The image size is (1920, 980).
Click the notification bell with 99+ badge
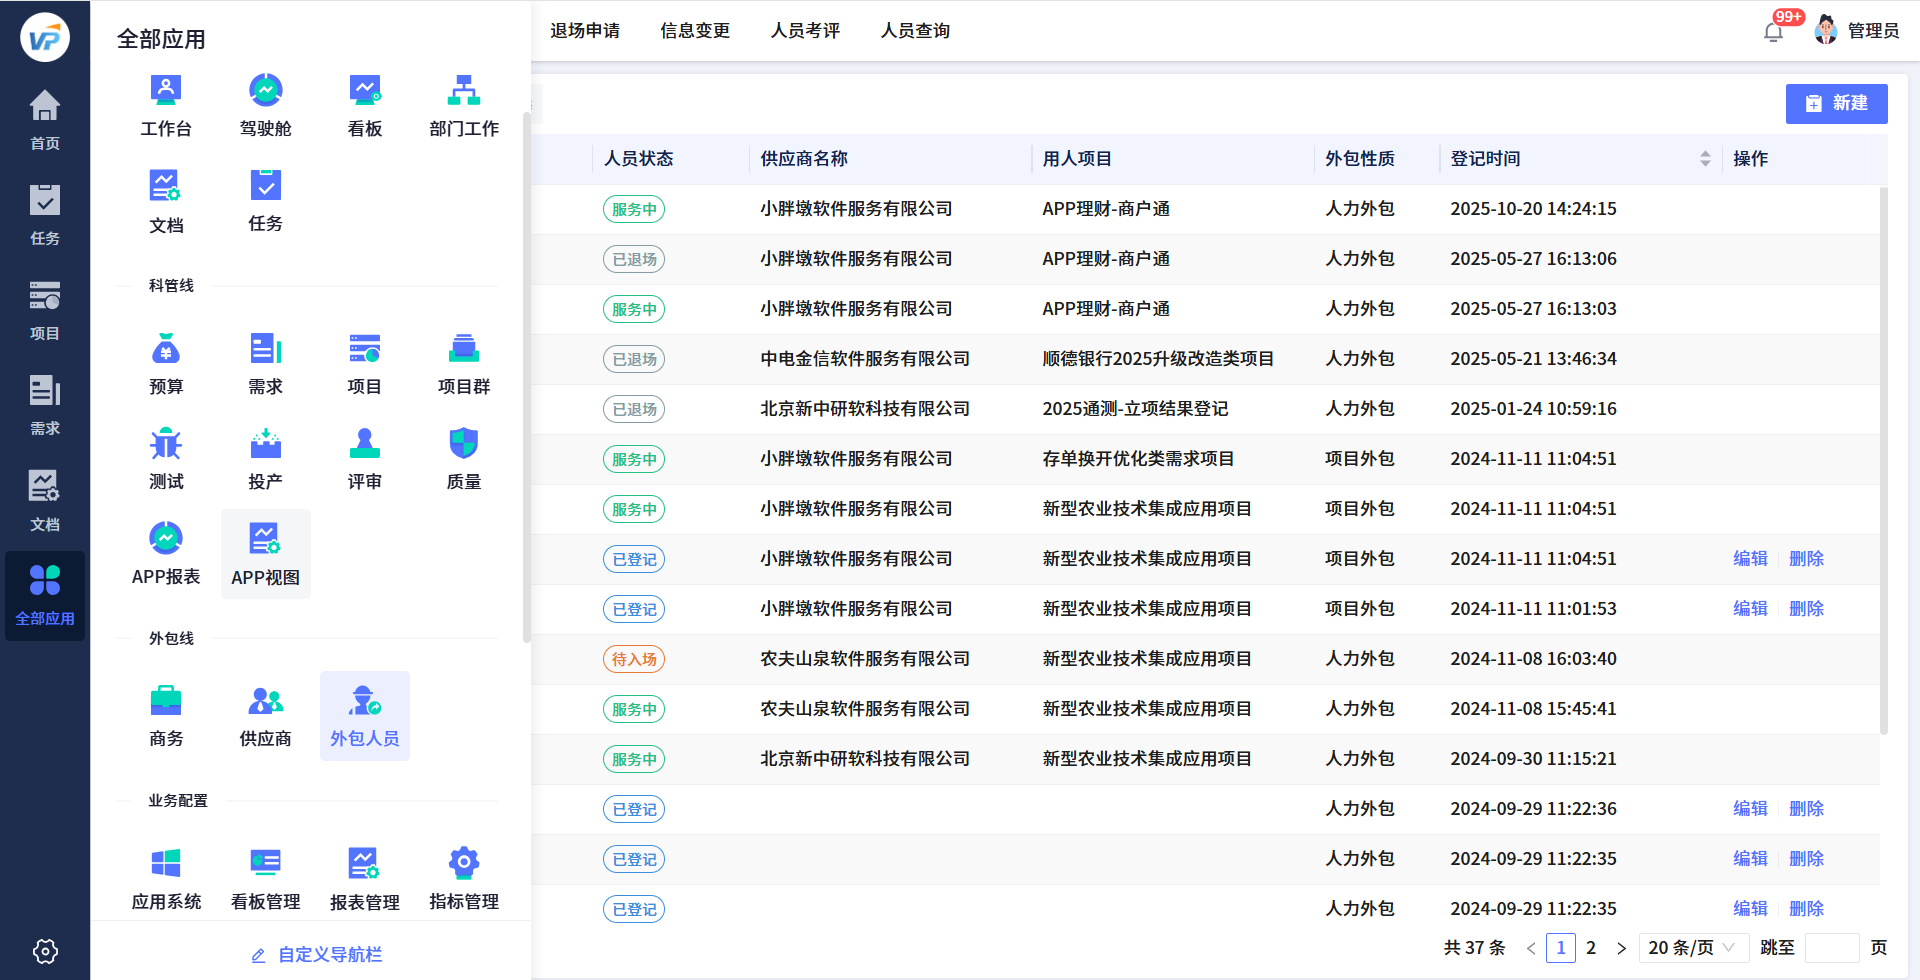coord(1775,30)
